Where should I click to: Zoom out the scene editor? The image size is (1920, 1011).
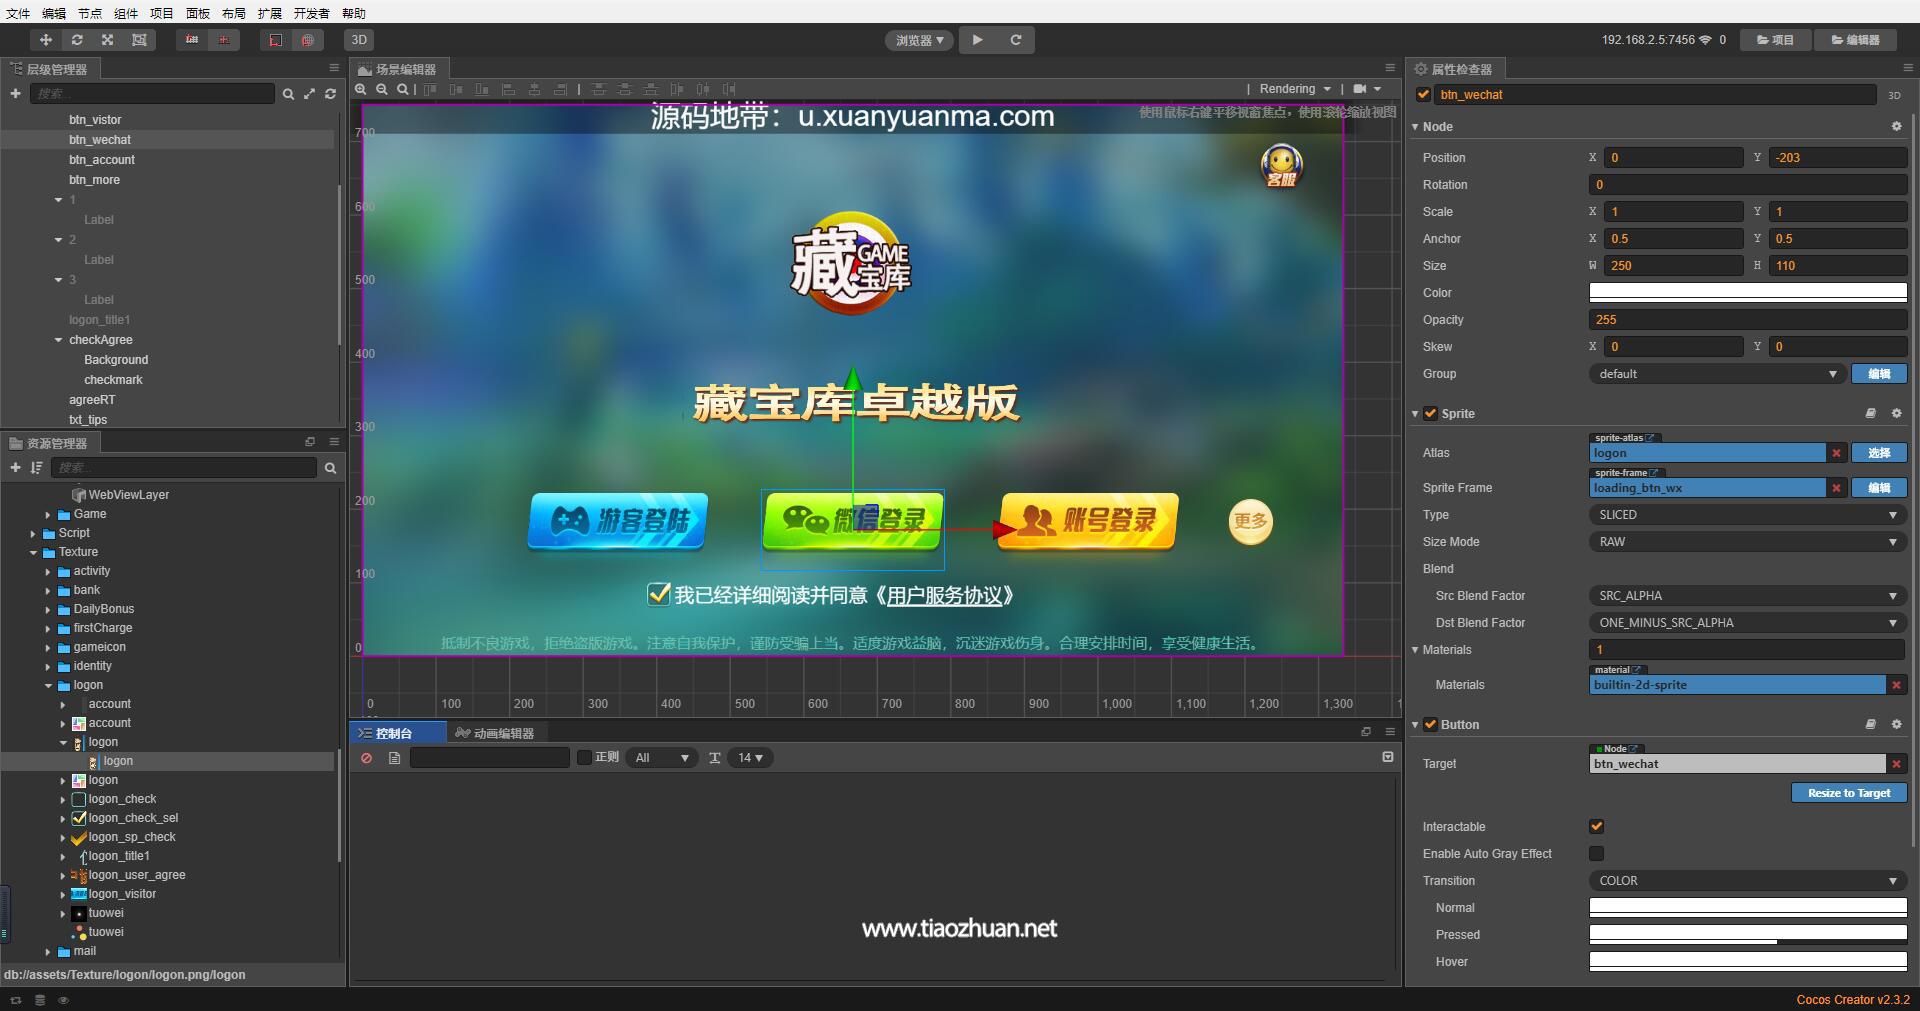pos(382,89)
